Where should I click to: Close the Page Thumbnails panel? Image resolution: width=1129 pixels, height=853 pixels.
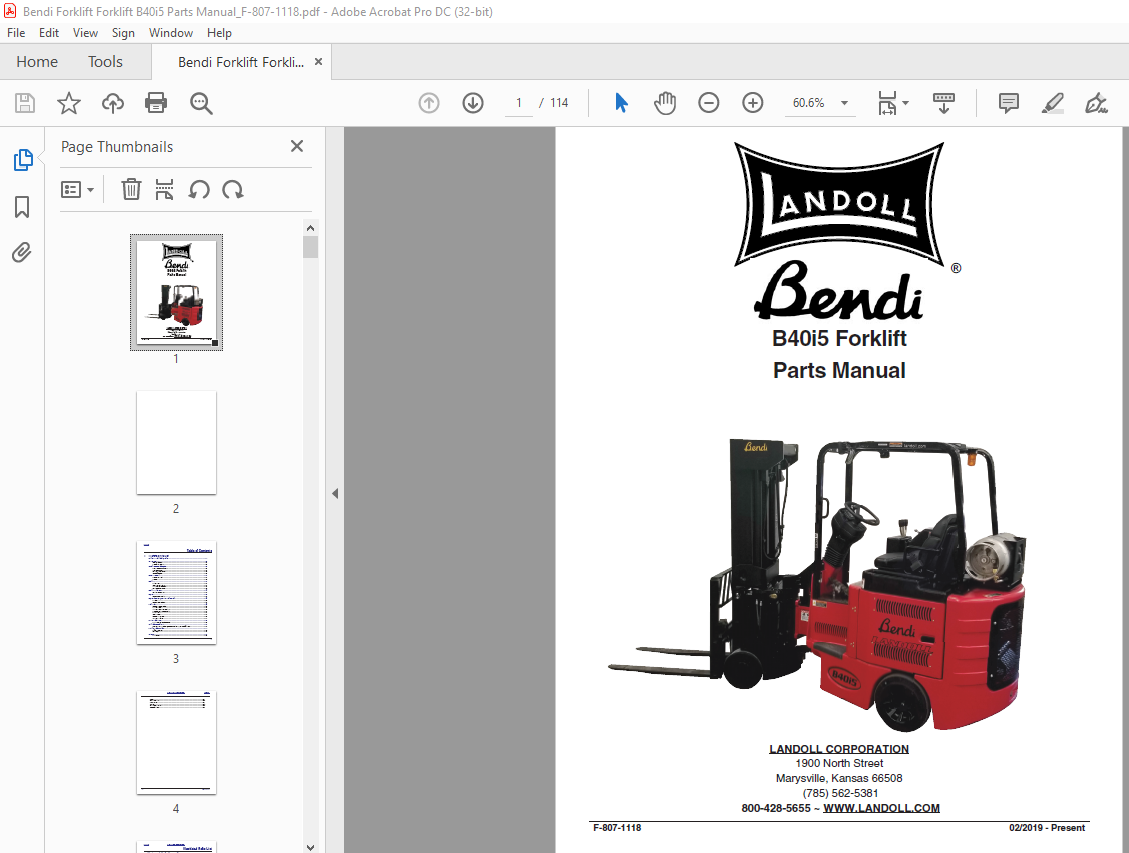[x=297, y=146]
